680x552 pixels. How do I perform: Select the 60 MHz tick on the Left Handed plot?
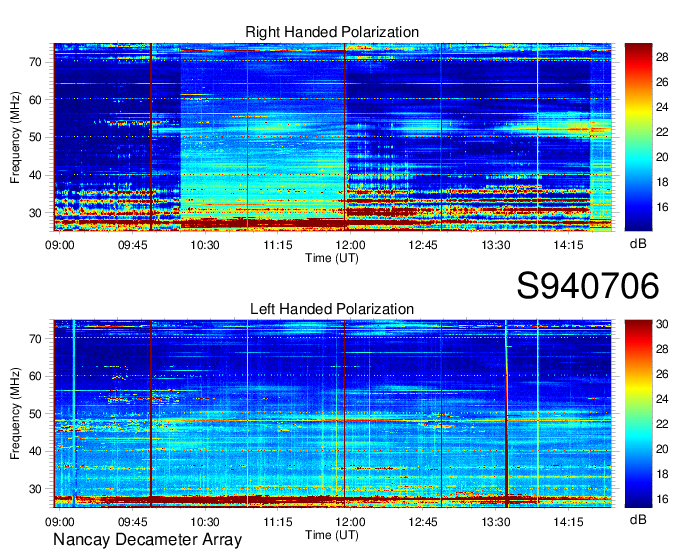tap(36, 376)
